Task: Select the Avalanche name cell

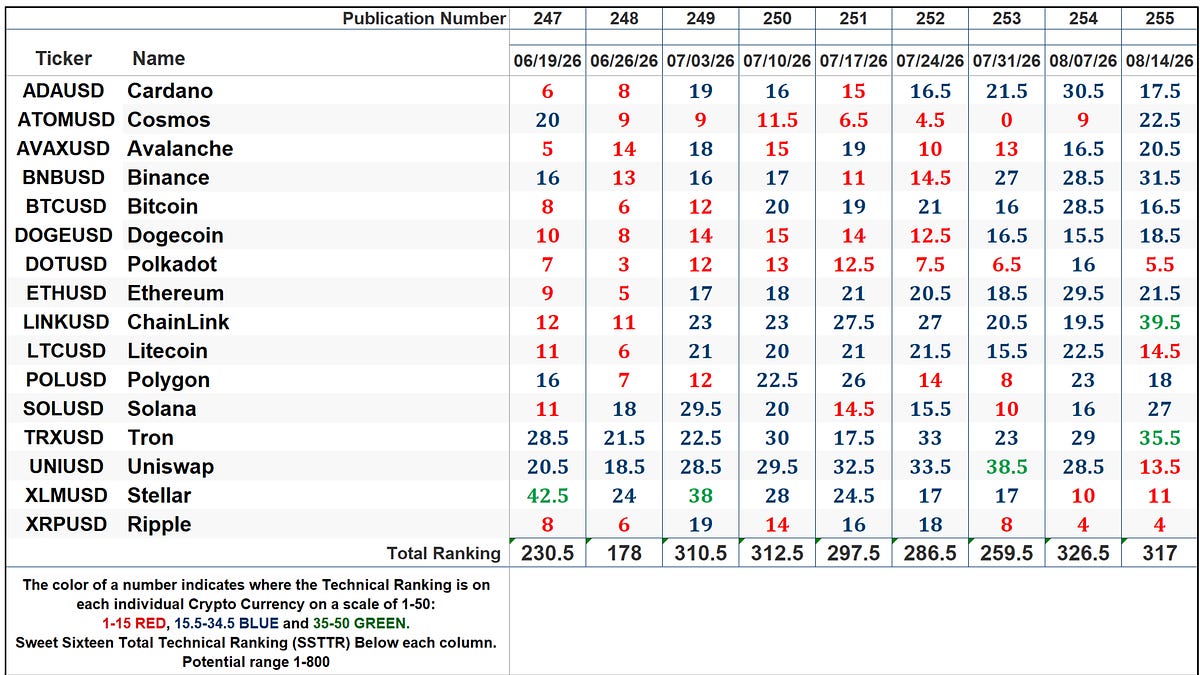Action: pos(180,149)
